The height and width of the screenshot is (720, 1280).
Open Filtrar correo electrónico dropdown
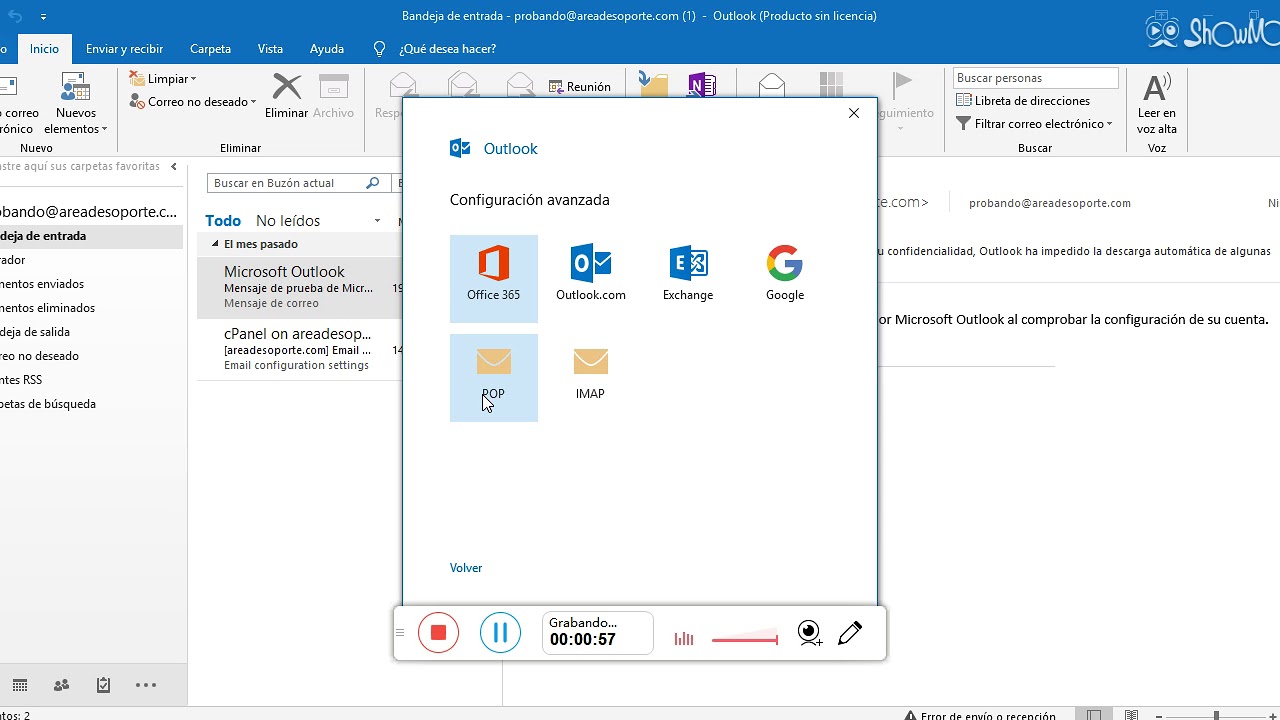(1035, 124)
